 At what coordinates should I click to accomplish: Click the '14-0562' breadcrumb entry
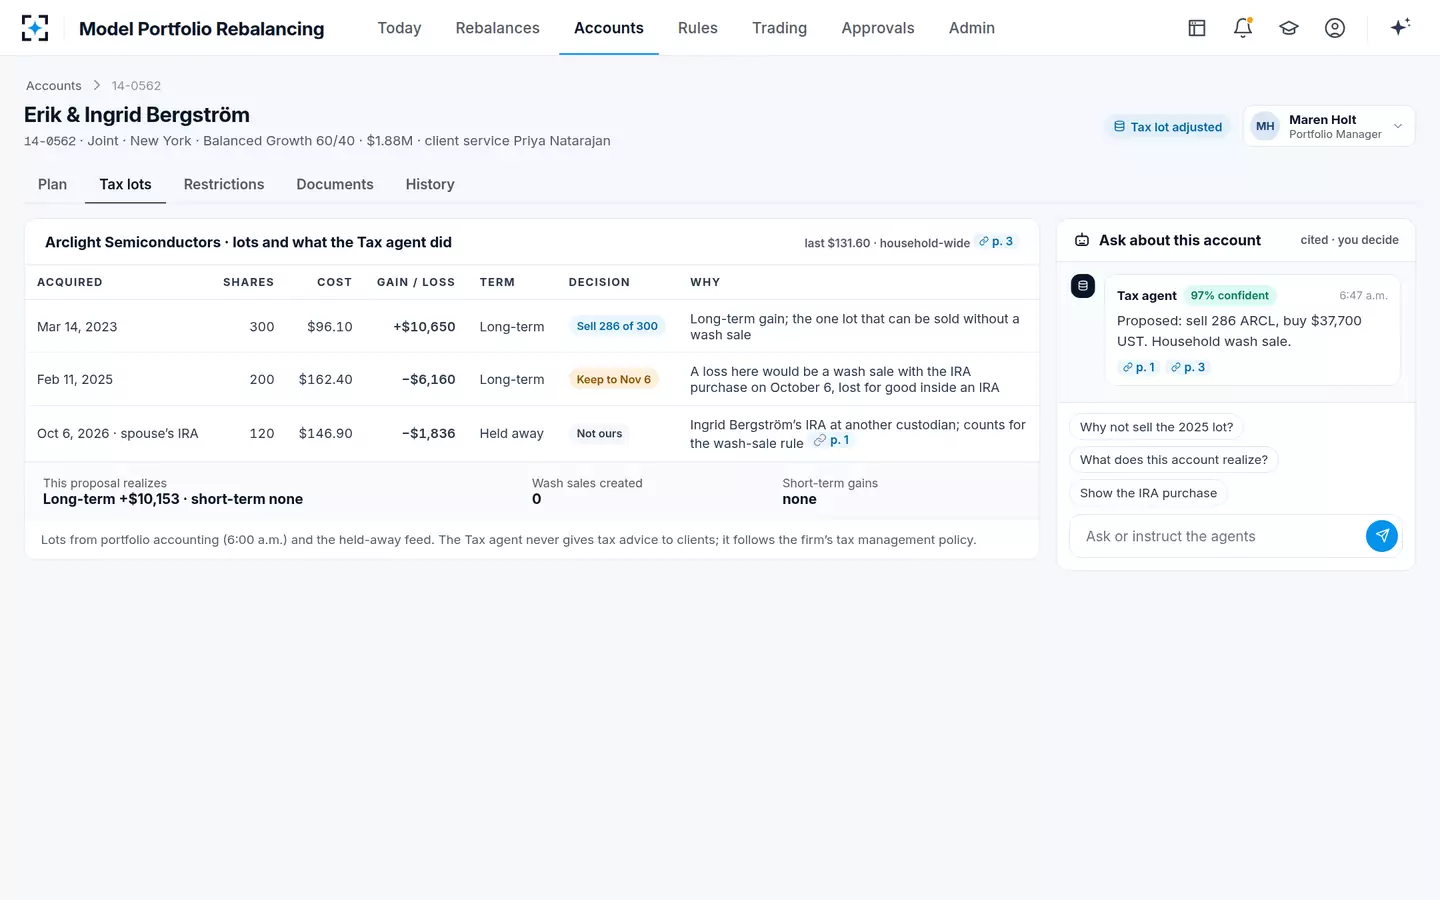[x=136, y=86]
